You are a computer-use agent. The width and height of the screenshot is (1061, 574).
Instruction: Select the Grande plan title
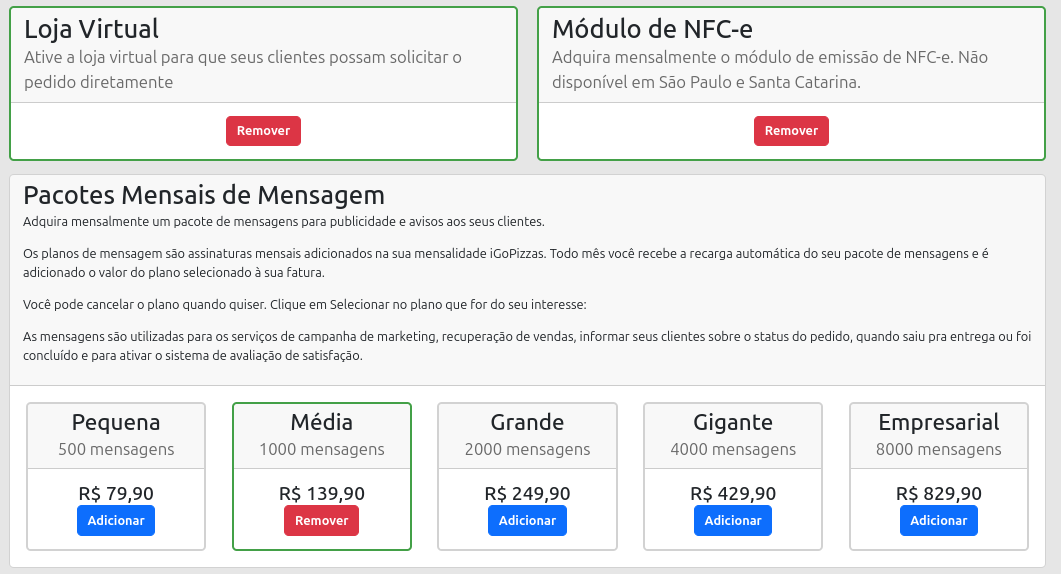527,422
